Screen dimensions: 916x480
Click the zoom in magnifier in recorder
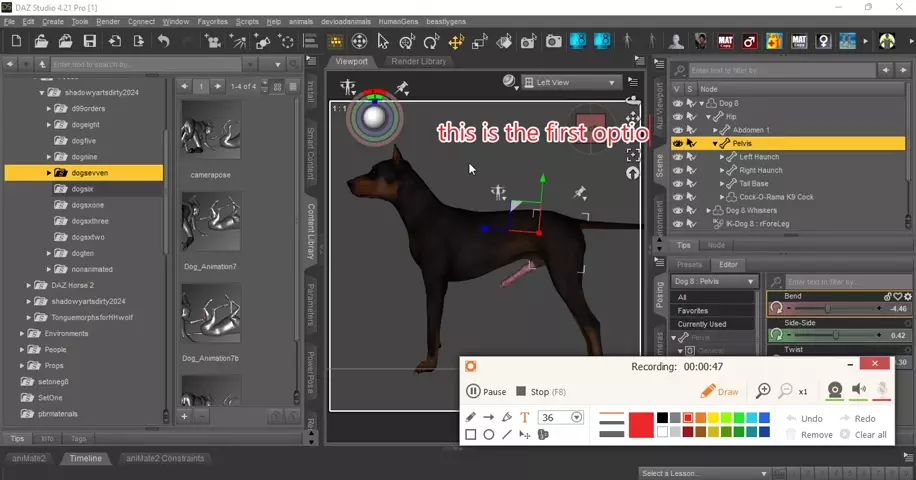pos(763,391)
